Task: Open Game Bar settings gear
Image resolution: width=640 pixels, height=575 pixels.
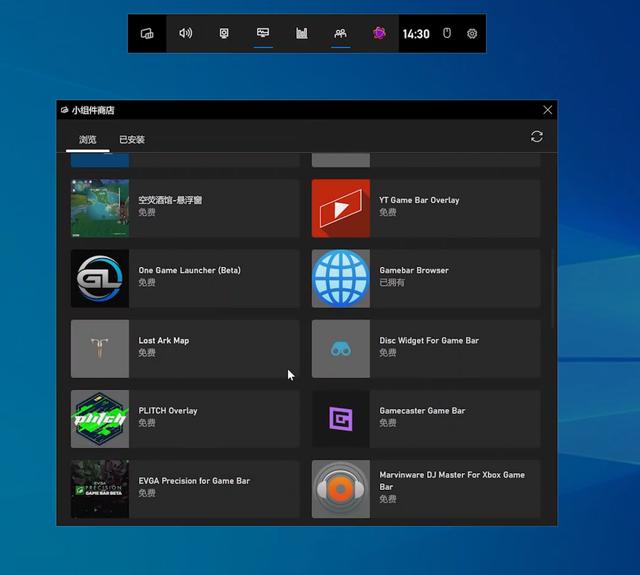Action: (472, 34)
